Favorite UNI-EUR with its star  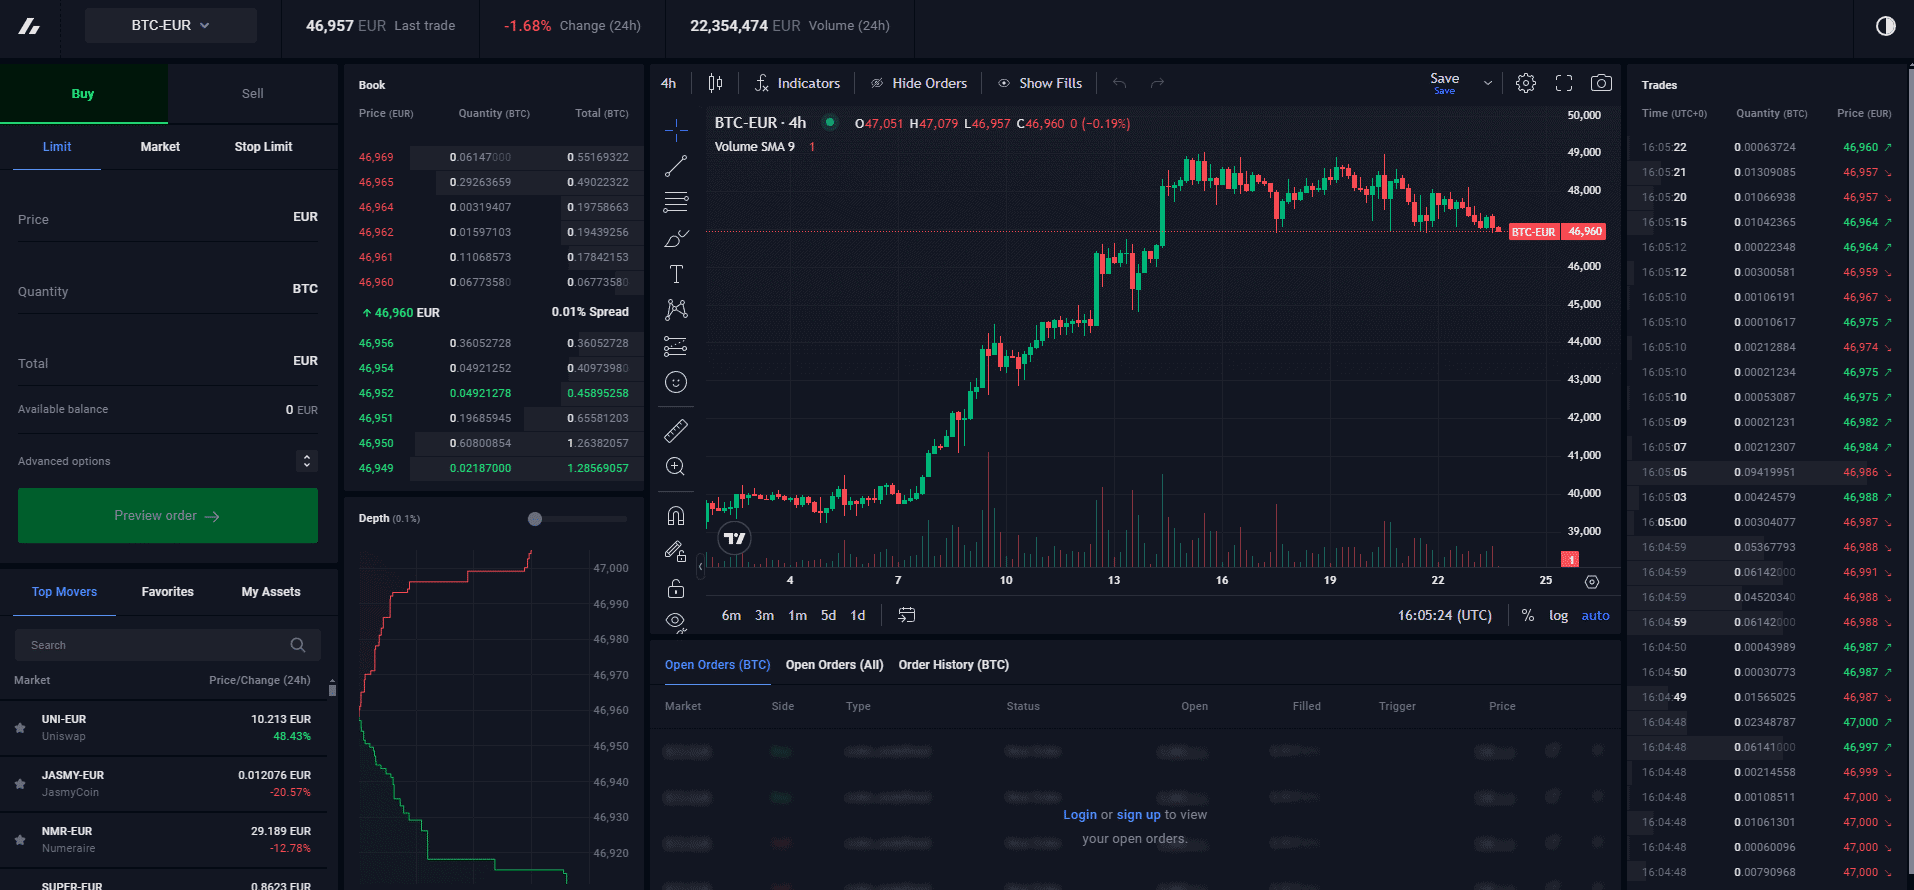pyautogui.click(x=20, y=728)
